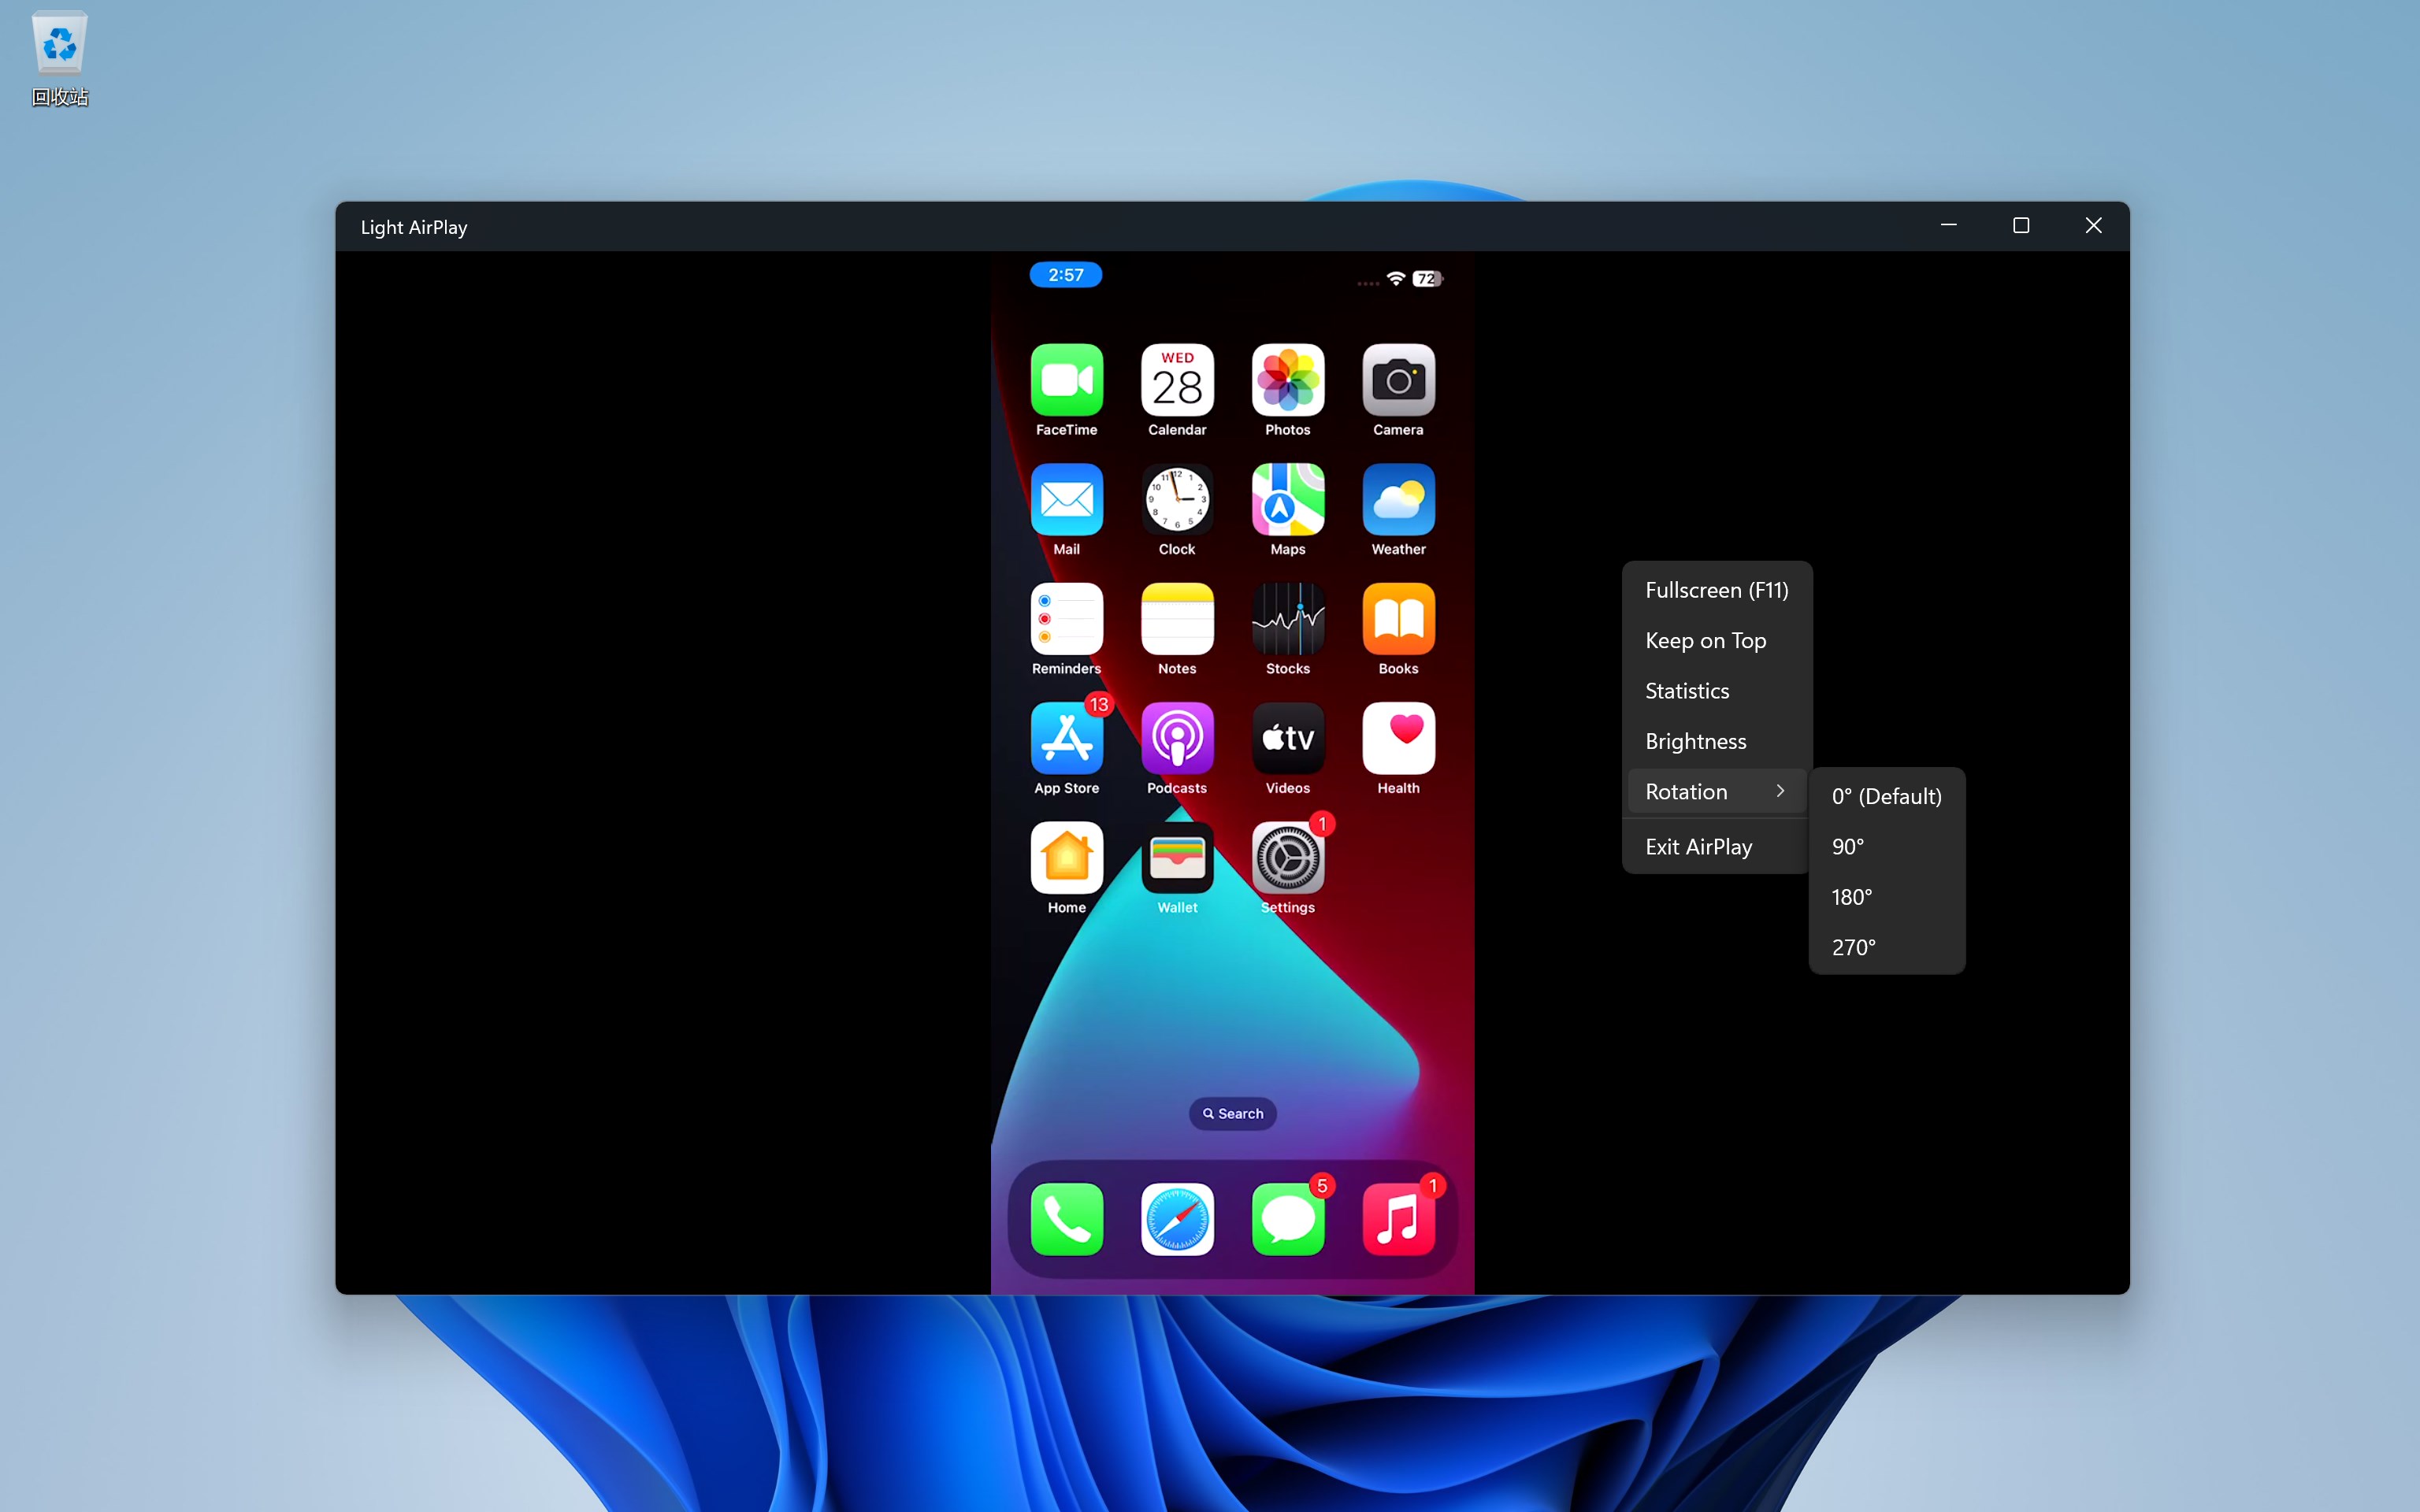Select the 90° rotation option
The image size is (2420, 1512).
[1847, 846]
